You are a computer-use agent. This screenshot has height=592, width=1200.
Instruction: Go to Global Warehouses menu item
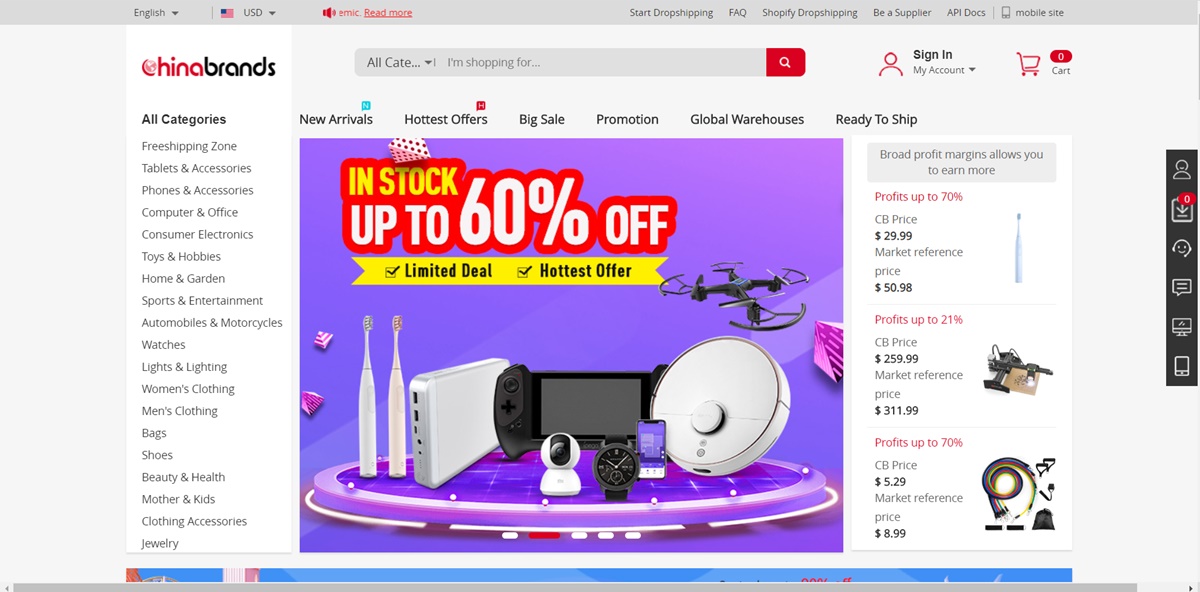(747, 119)
